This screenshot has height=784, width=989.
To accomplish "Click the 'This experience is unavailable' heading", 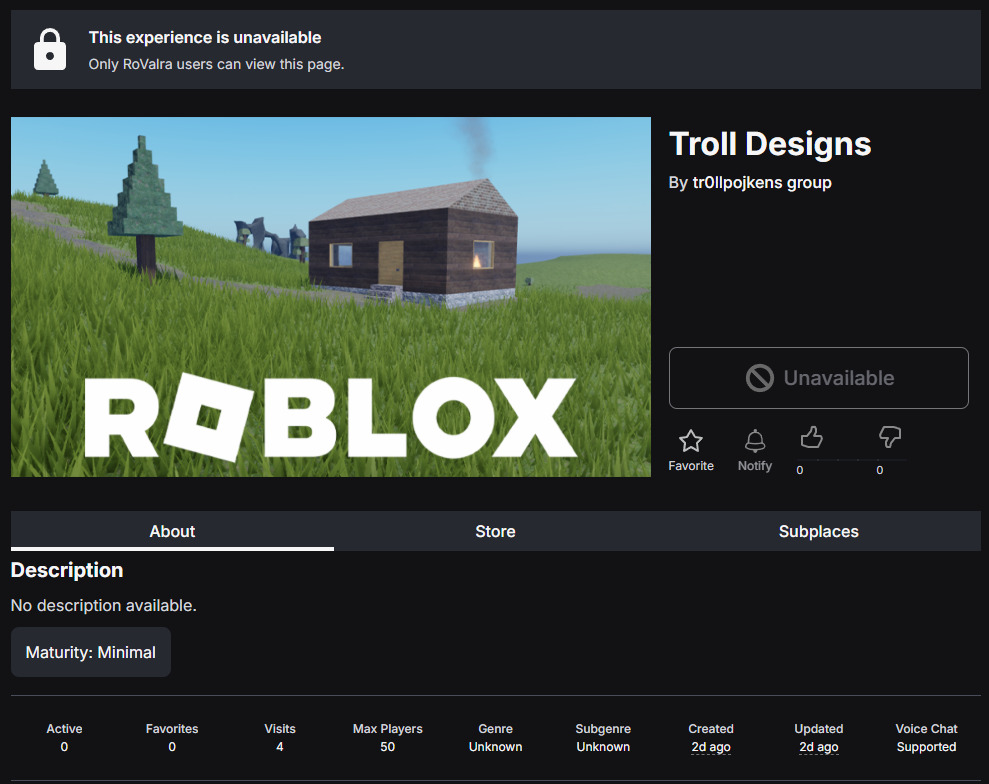I will pyautogui.click(x=205, y=38).
